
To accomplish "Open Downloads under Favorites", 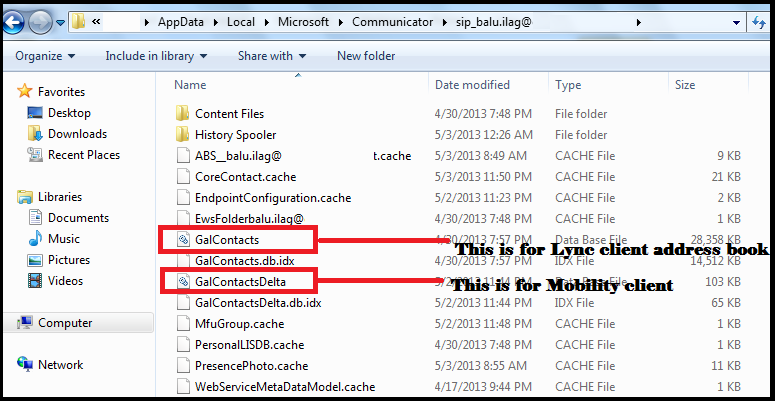I will tap(77, 134).
